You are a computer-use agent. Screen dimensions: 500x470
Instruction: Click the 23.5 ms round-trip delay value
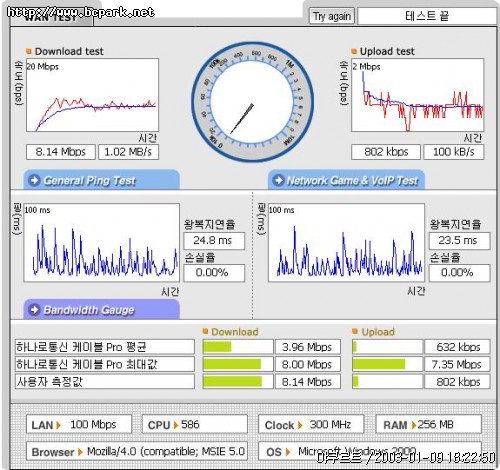pyautogui.click(x=459, y=240)
